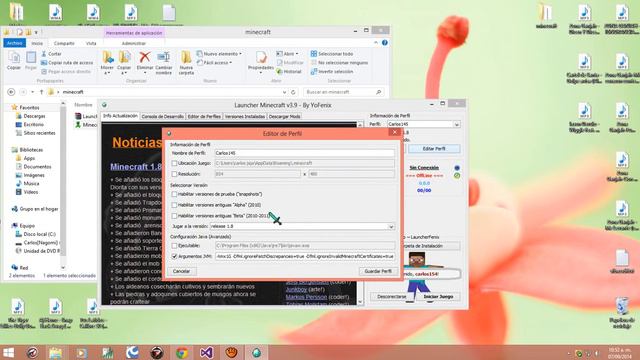640x360 pixels.
Task: Select the minecraft folder on the desktop
Action: pyautogui.click(x=546, y=16)
